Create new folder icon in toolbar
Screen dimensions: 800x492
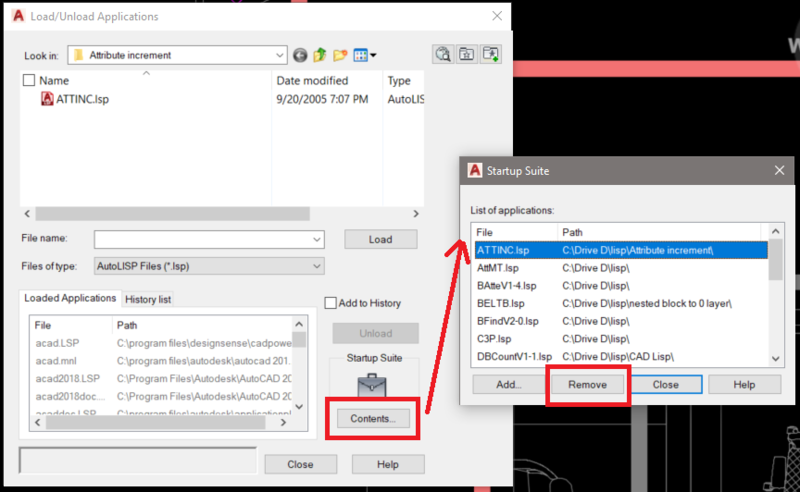(340, 55)
